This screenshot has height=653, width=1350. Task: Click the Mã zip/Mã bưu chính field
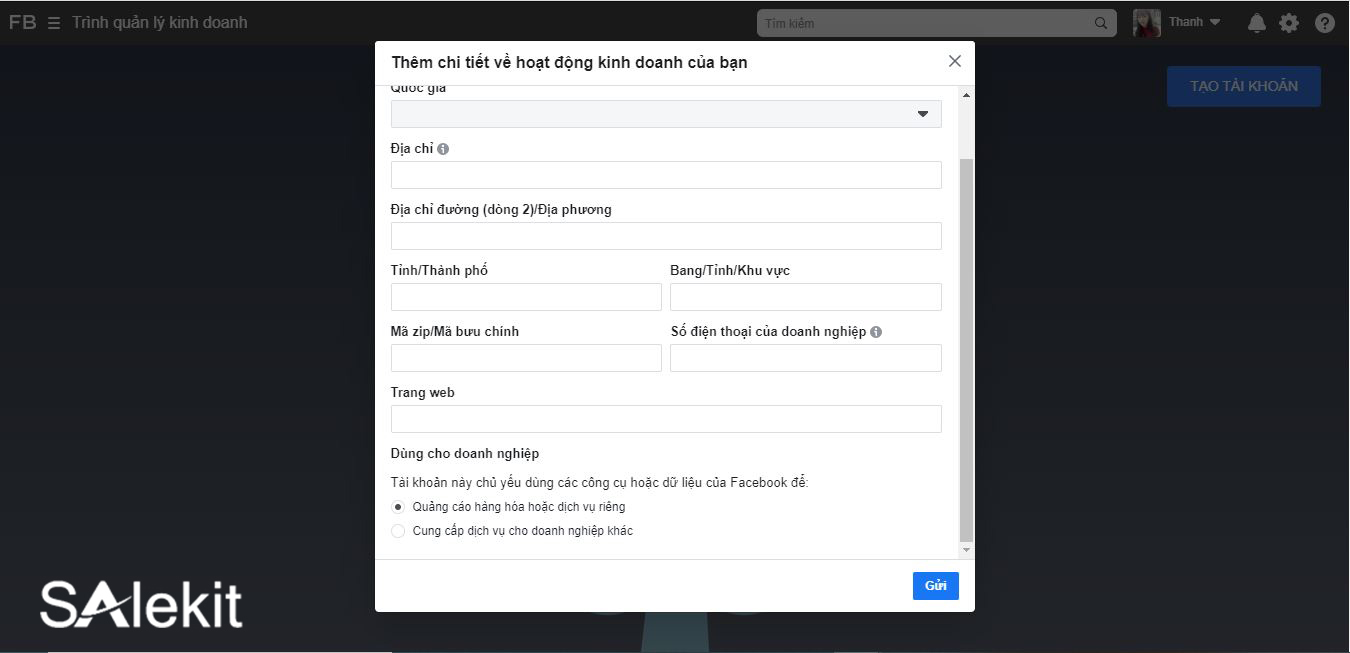(x=526, y=358)
